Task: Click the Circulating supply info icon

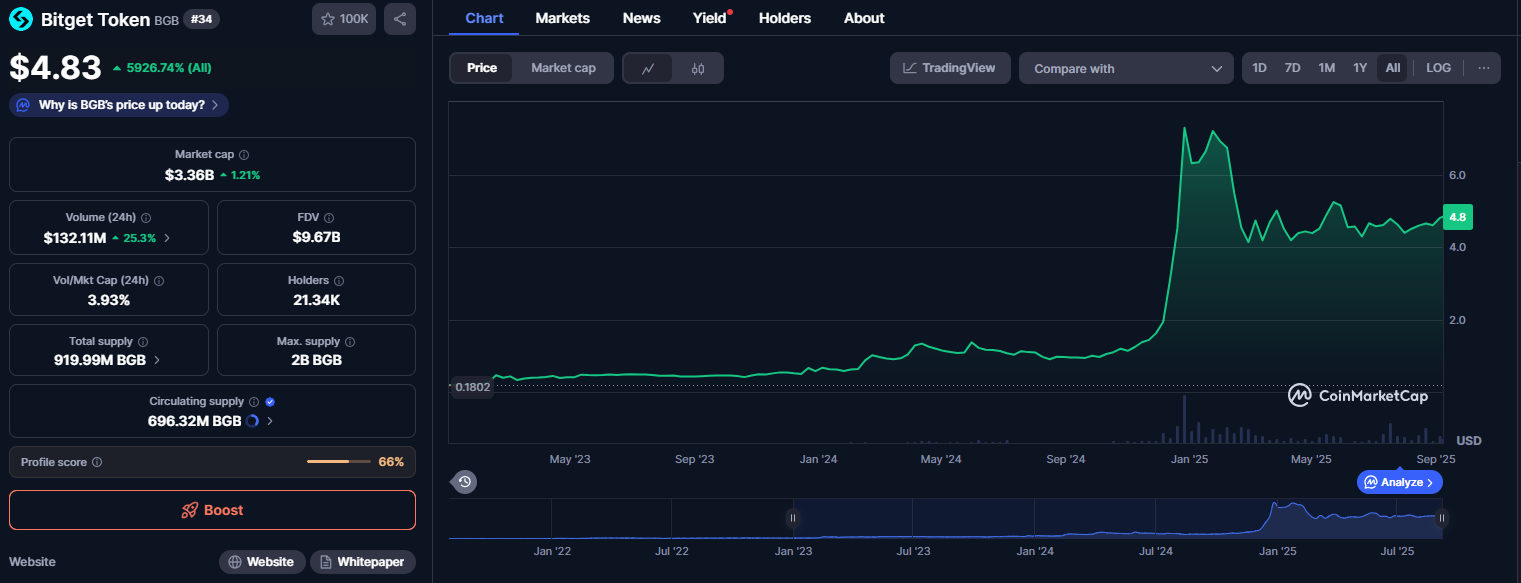Action: point(254,402)
